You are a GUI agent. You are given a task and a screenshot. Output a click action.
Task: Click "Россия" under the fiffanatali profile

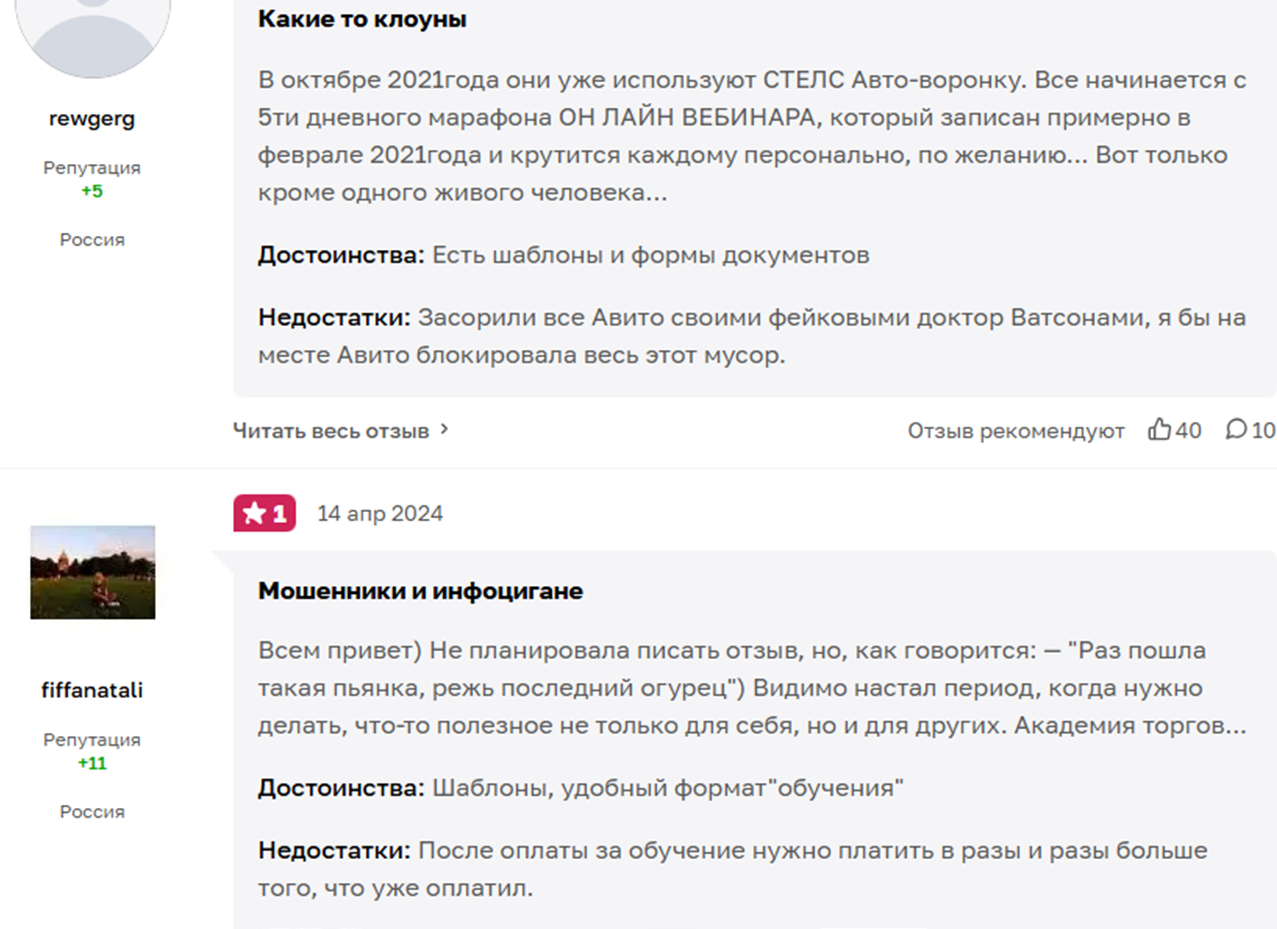92,812
